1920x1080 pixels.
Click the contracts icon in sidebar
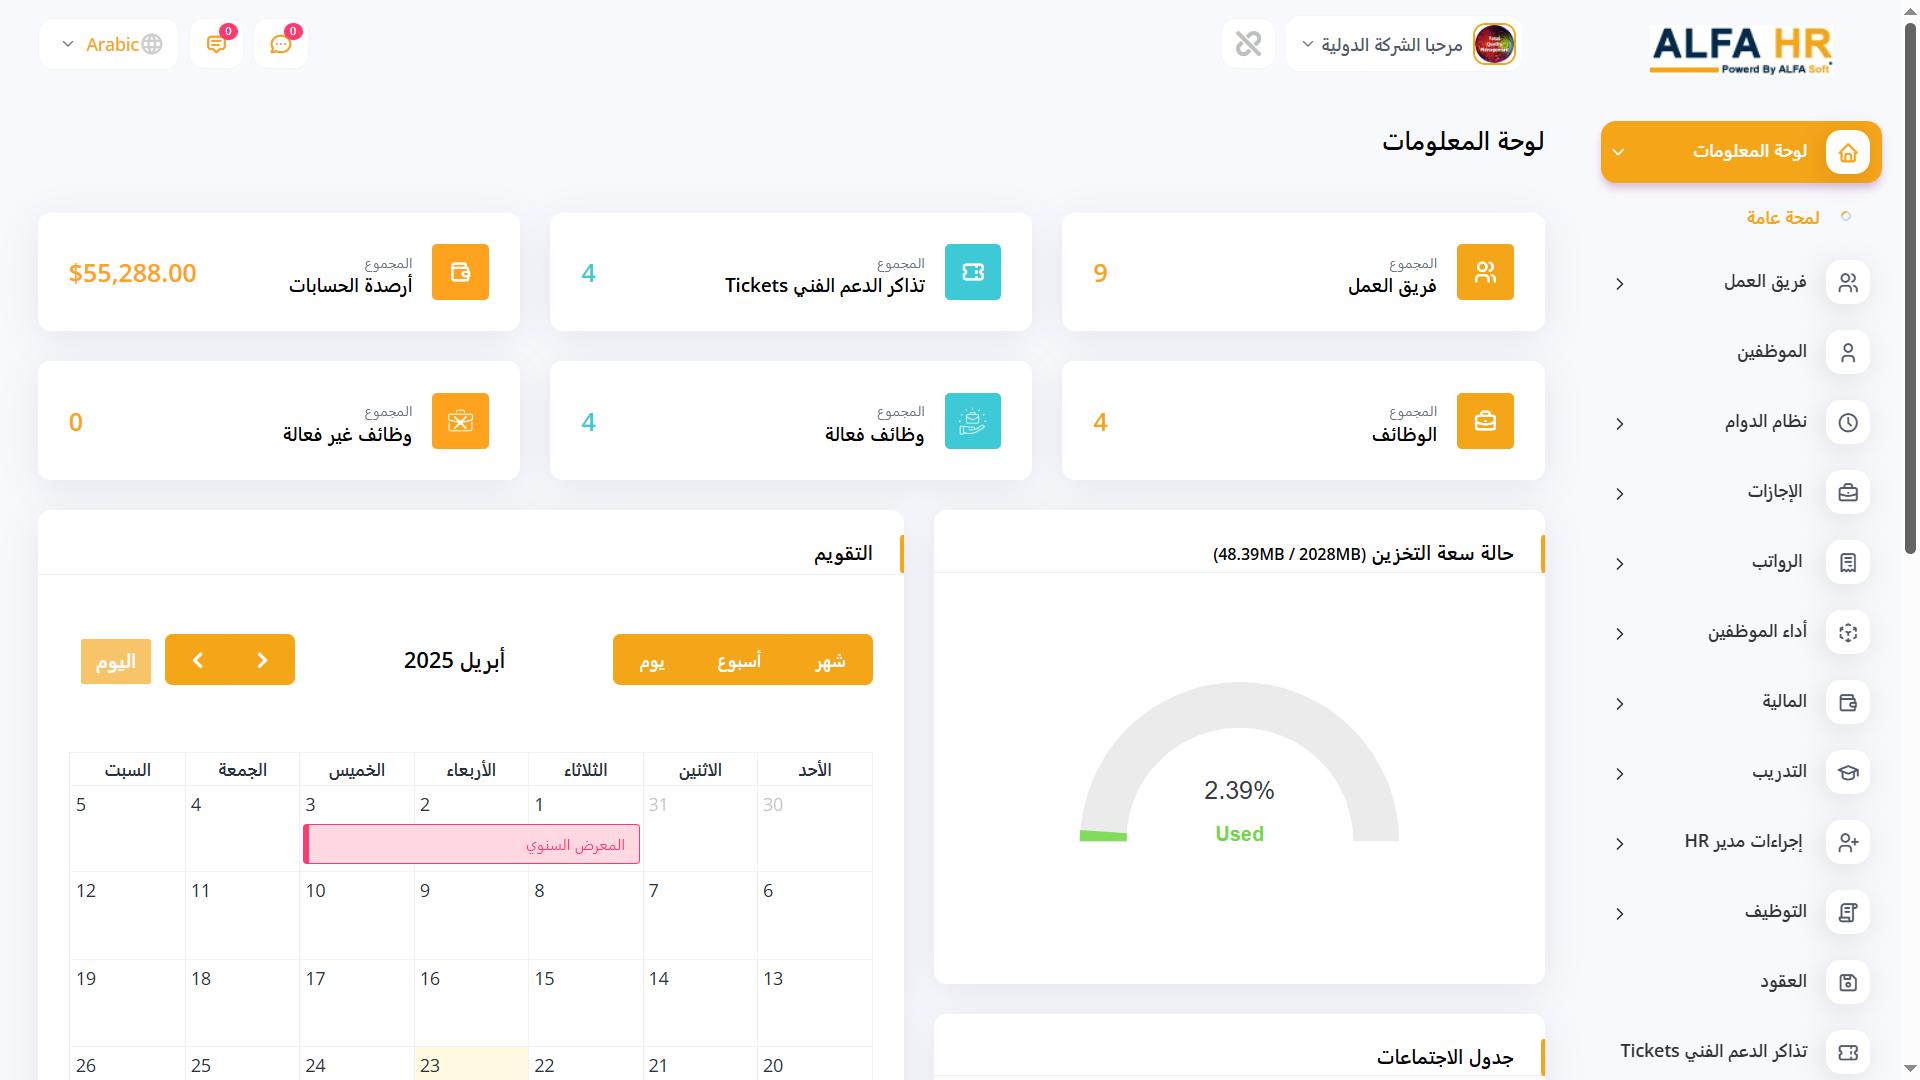point(1847,982)
